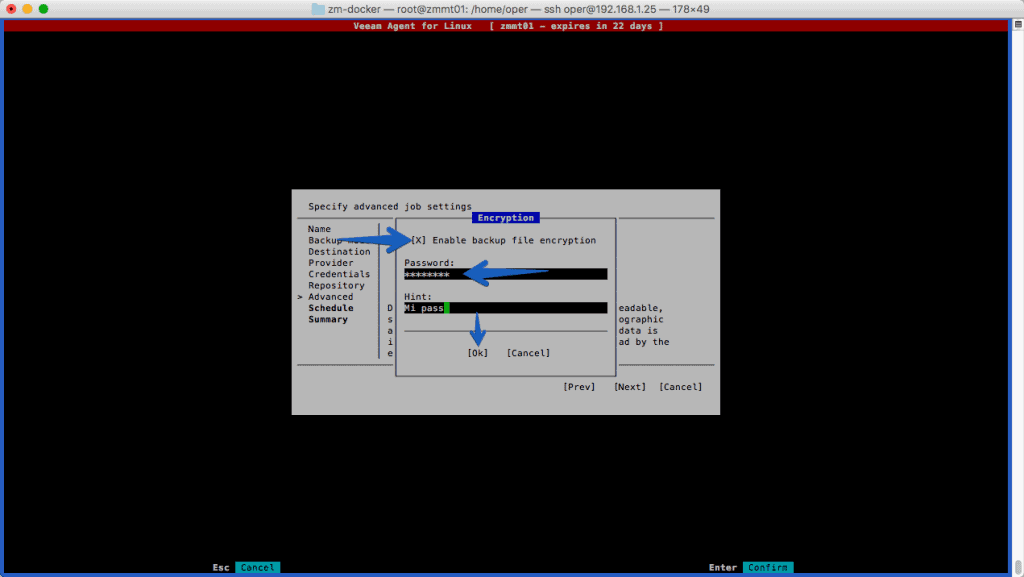Click the Esc Cancel hint at bottom
The width and height of the screenshot is (1024, 577).
click(246, 568)
